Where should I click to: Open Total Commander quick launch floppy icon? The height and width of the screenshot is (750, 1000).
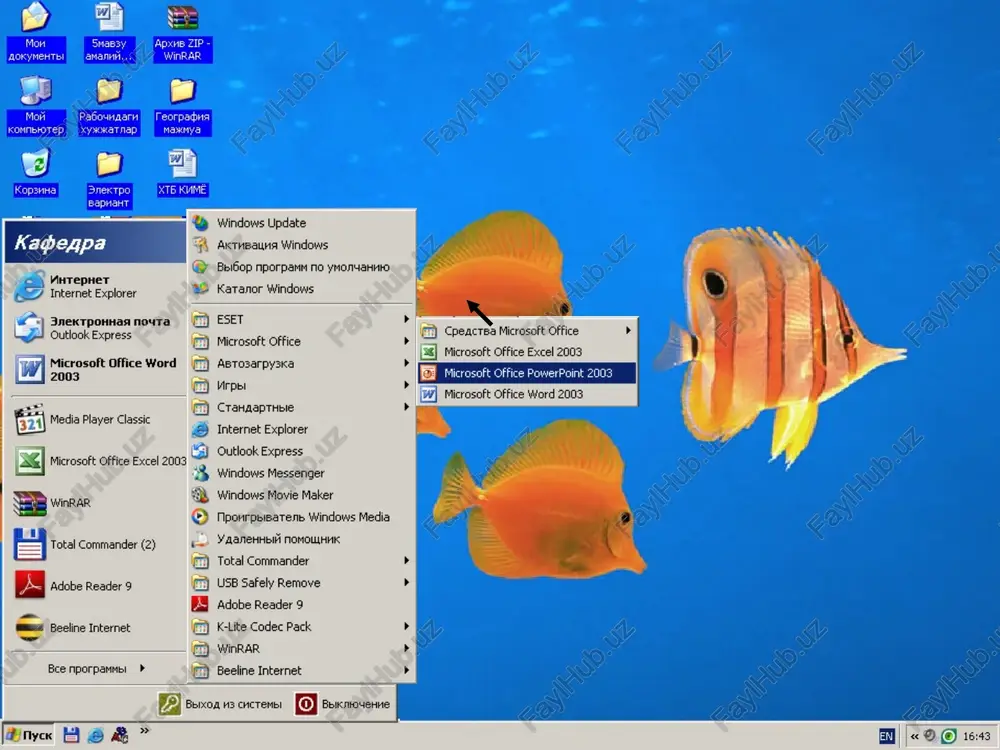tap(71, 735)
